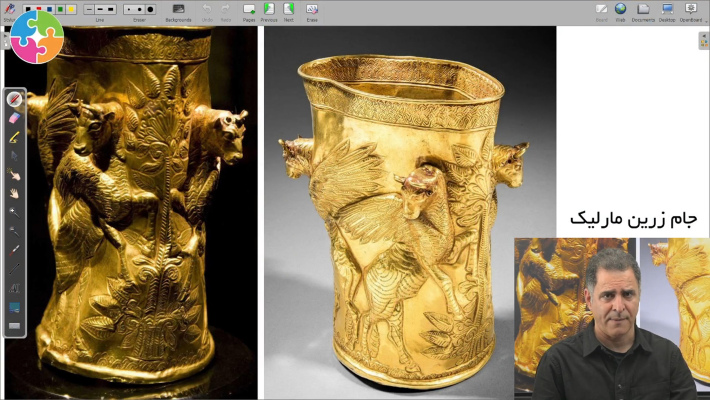Pick the yellow pen color

coord(71,9)
